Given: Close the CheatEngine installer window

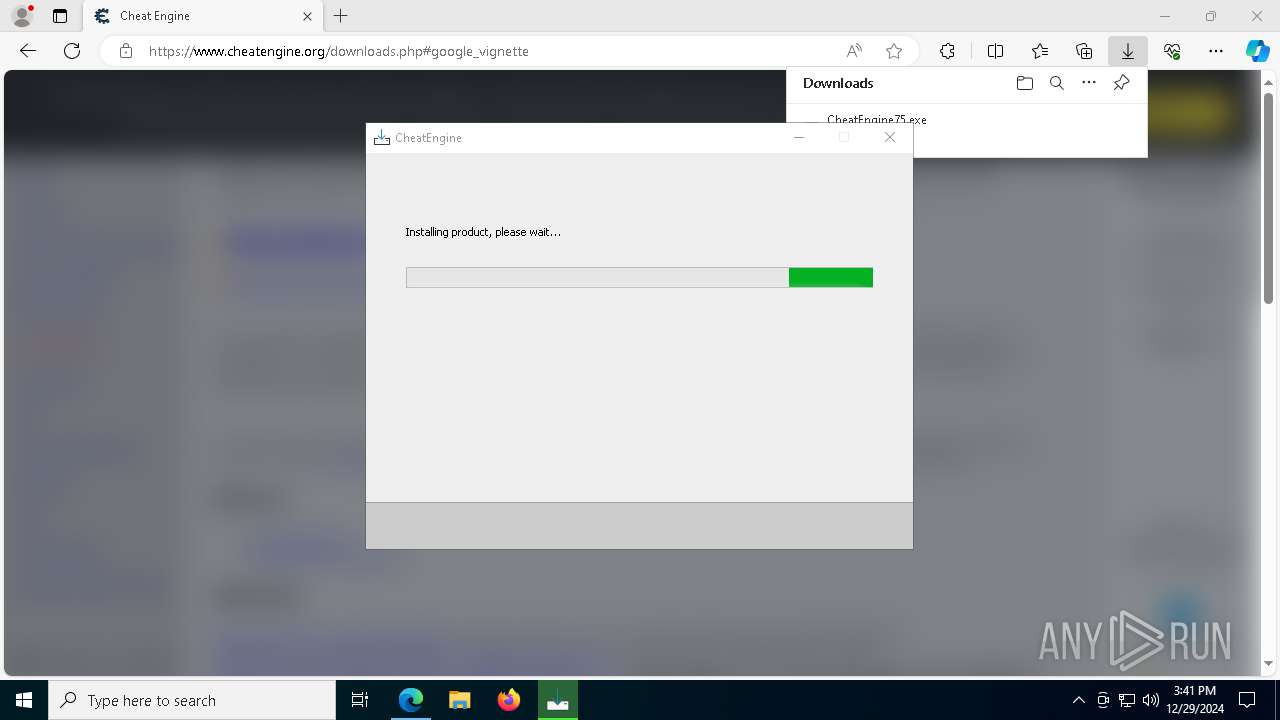Looking at the screenshot, I should 890,138.
